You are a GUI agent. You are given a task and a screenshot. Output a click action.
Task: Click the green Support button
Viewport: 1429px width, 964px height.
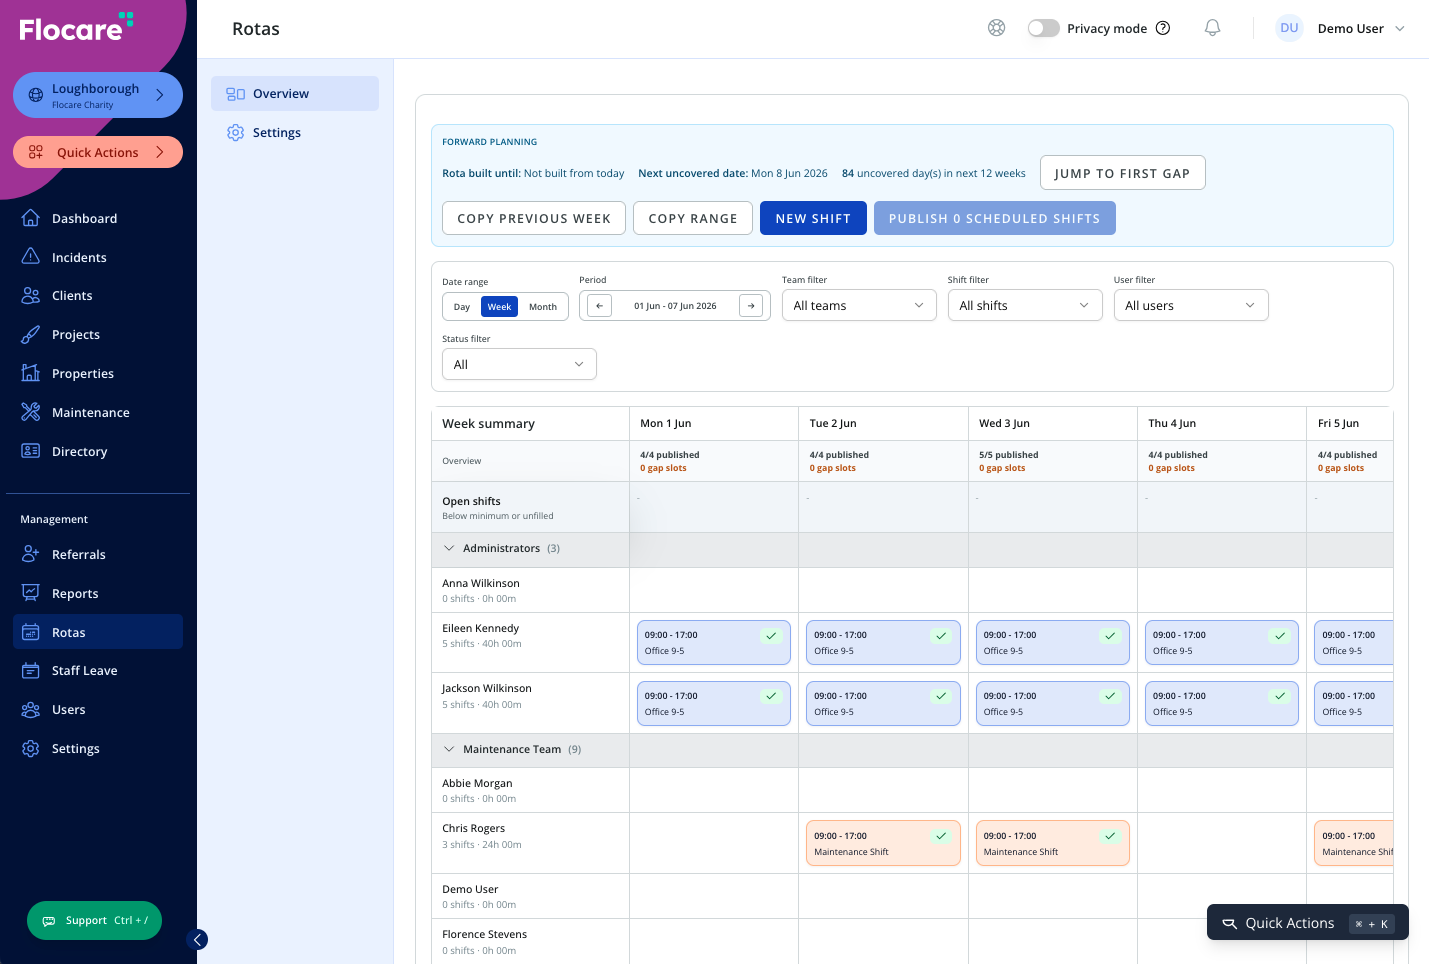[x=95, y=921]
